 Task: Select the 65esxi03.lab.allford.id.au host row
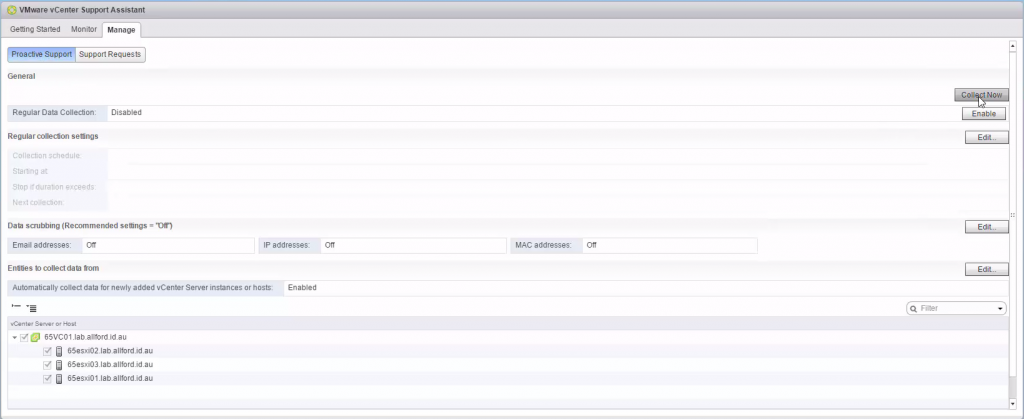click(507, 365)
